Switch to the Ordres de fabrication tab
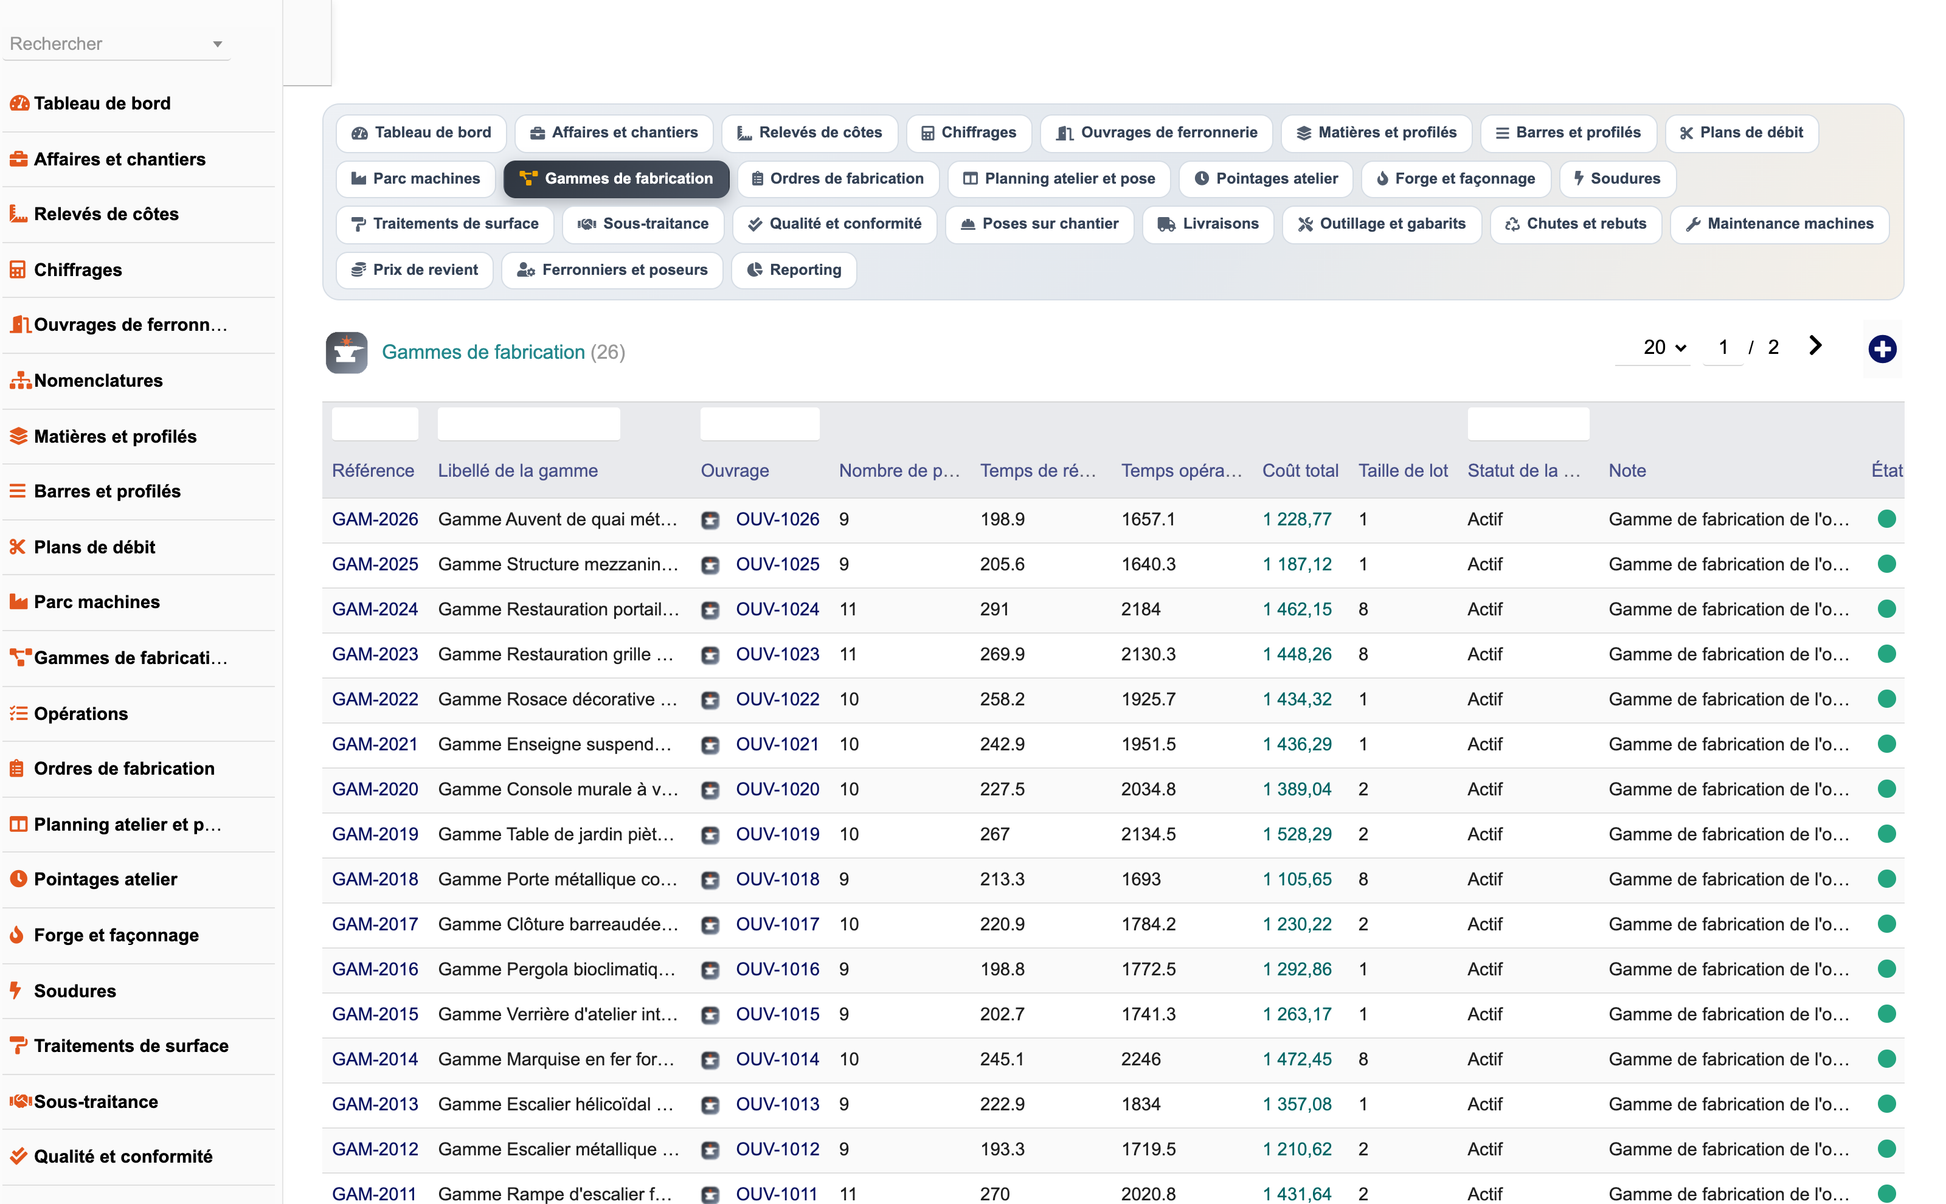Image resolution: width=1946 pixels, height=1204 pixels. (x=838, y=179)
